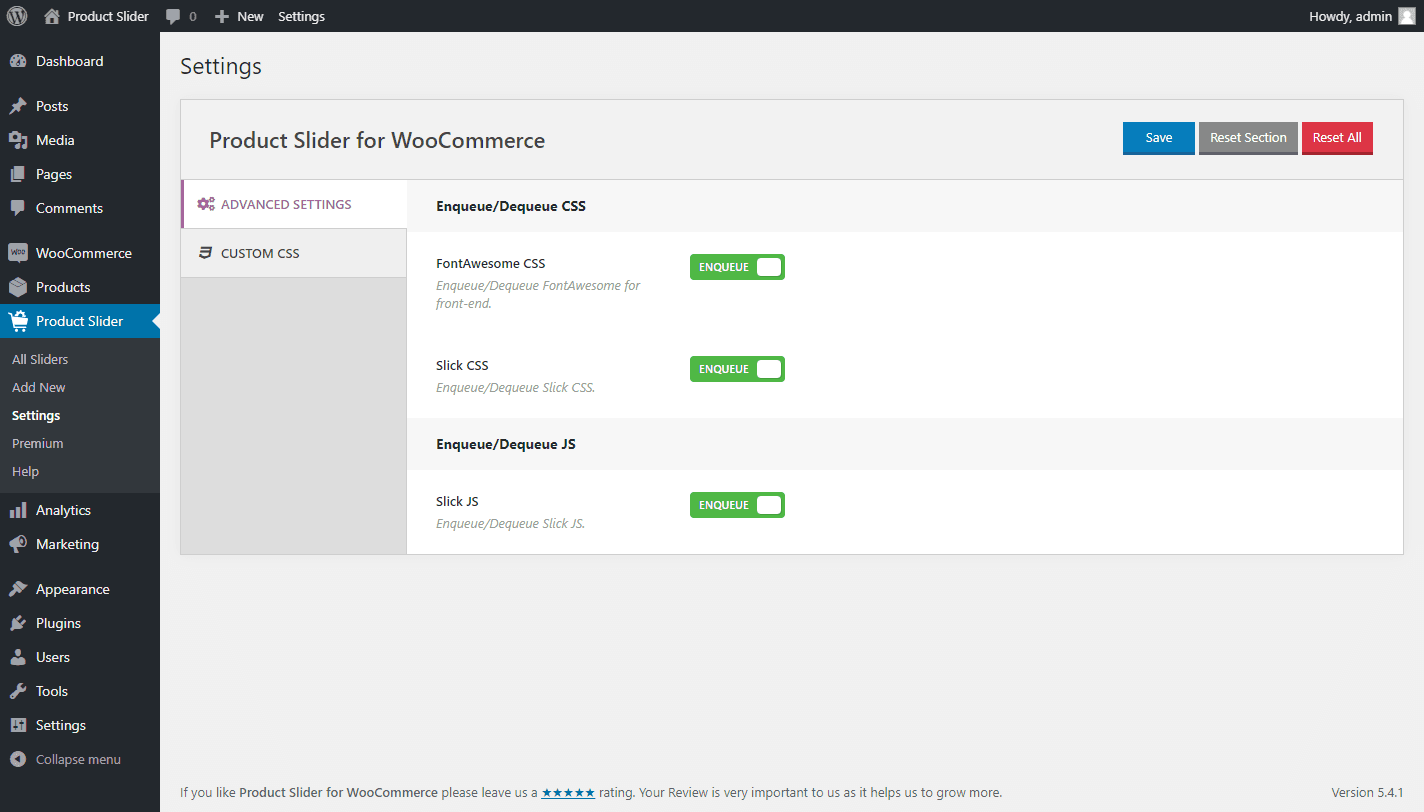Toggle the FontAwesome CSS enqueue switch
This screenshot has width=1424, height=812.
tap(737, 267)
